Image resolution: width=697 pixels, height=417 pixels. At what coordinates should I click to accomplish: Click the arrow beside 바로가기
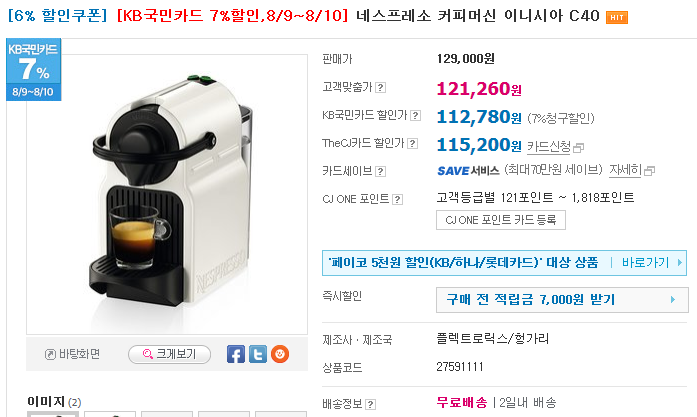pos(679,263)
